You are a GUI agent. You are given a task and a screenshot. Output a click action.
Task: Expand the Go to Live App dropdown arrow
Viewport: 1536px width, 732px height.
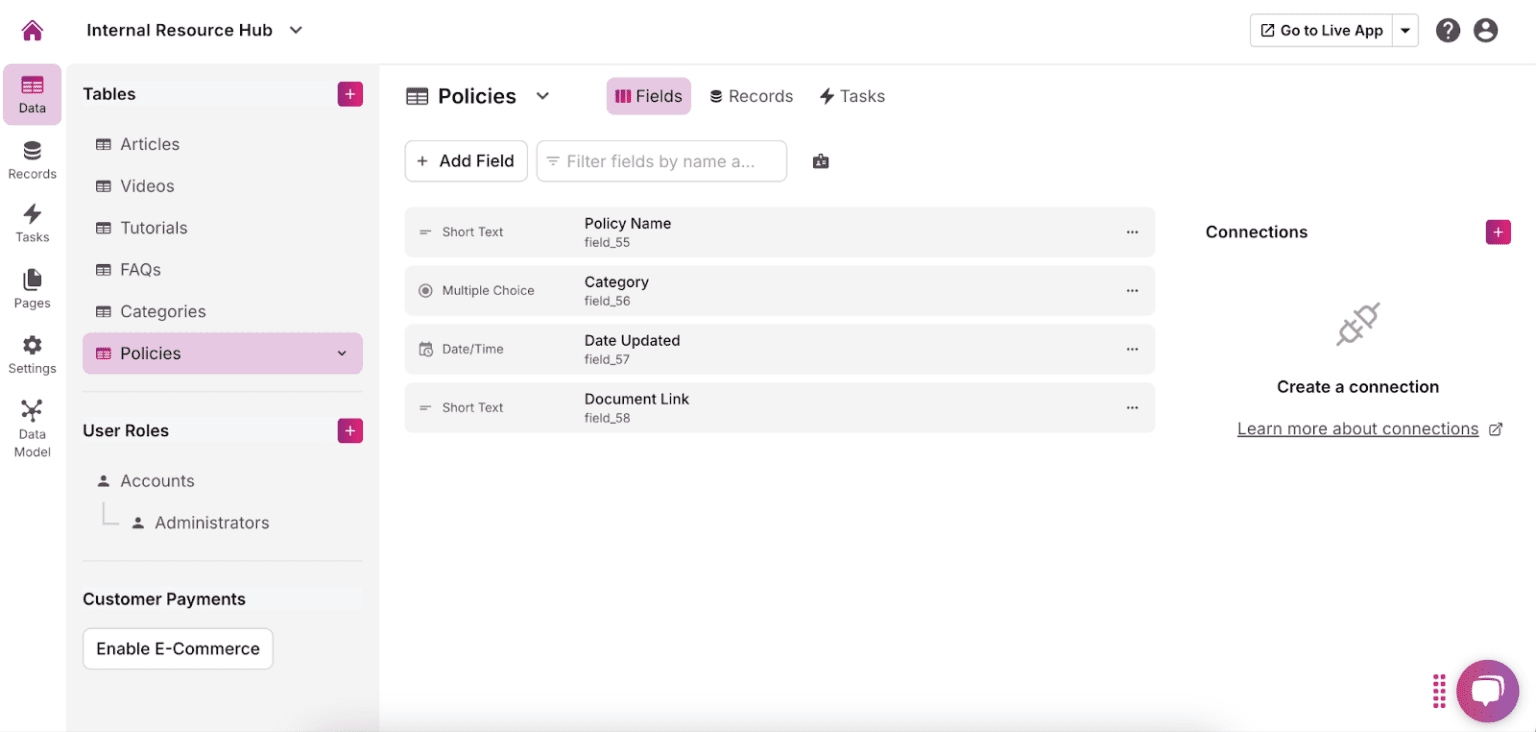click(x=1406, y=30)
